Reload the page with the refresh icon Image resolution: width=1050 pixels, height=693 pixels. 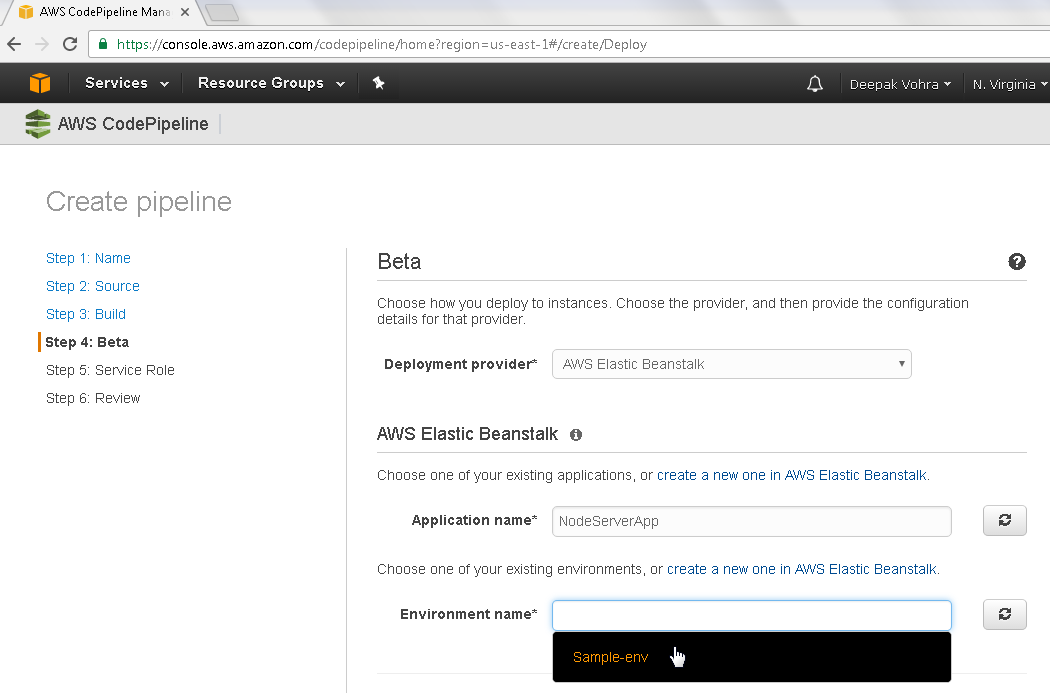click(x=70, y=44)
